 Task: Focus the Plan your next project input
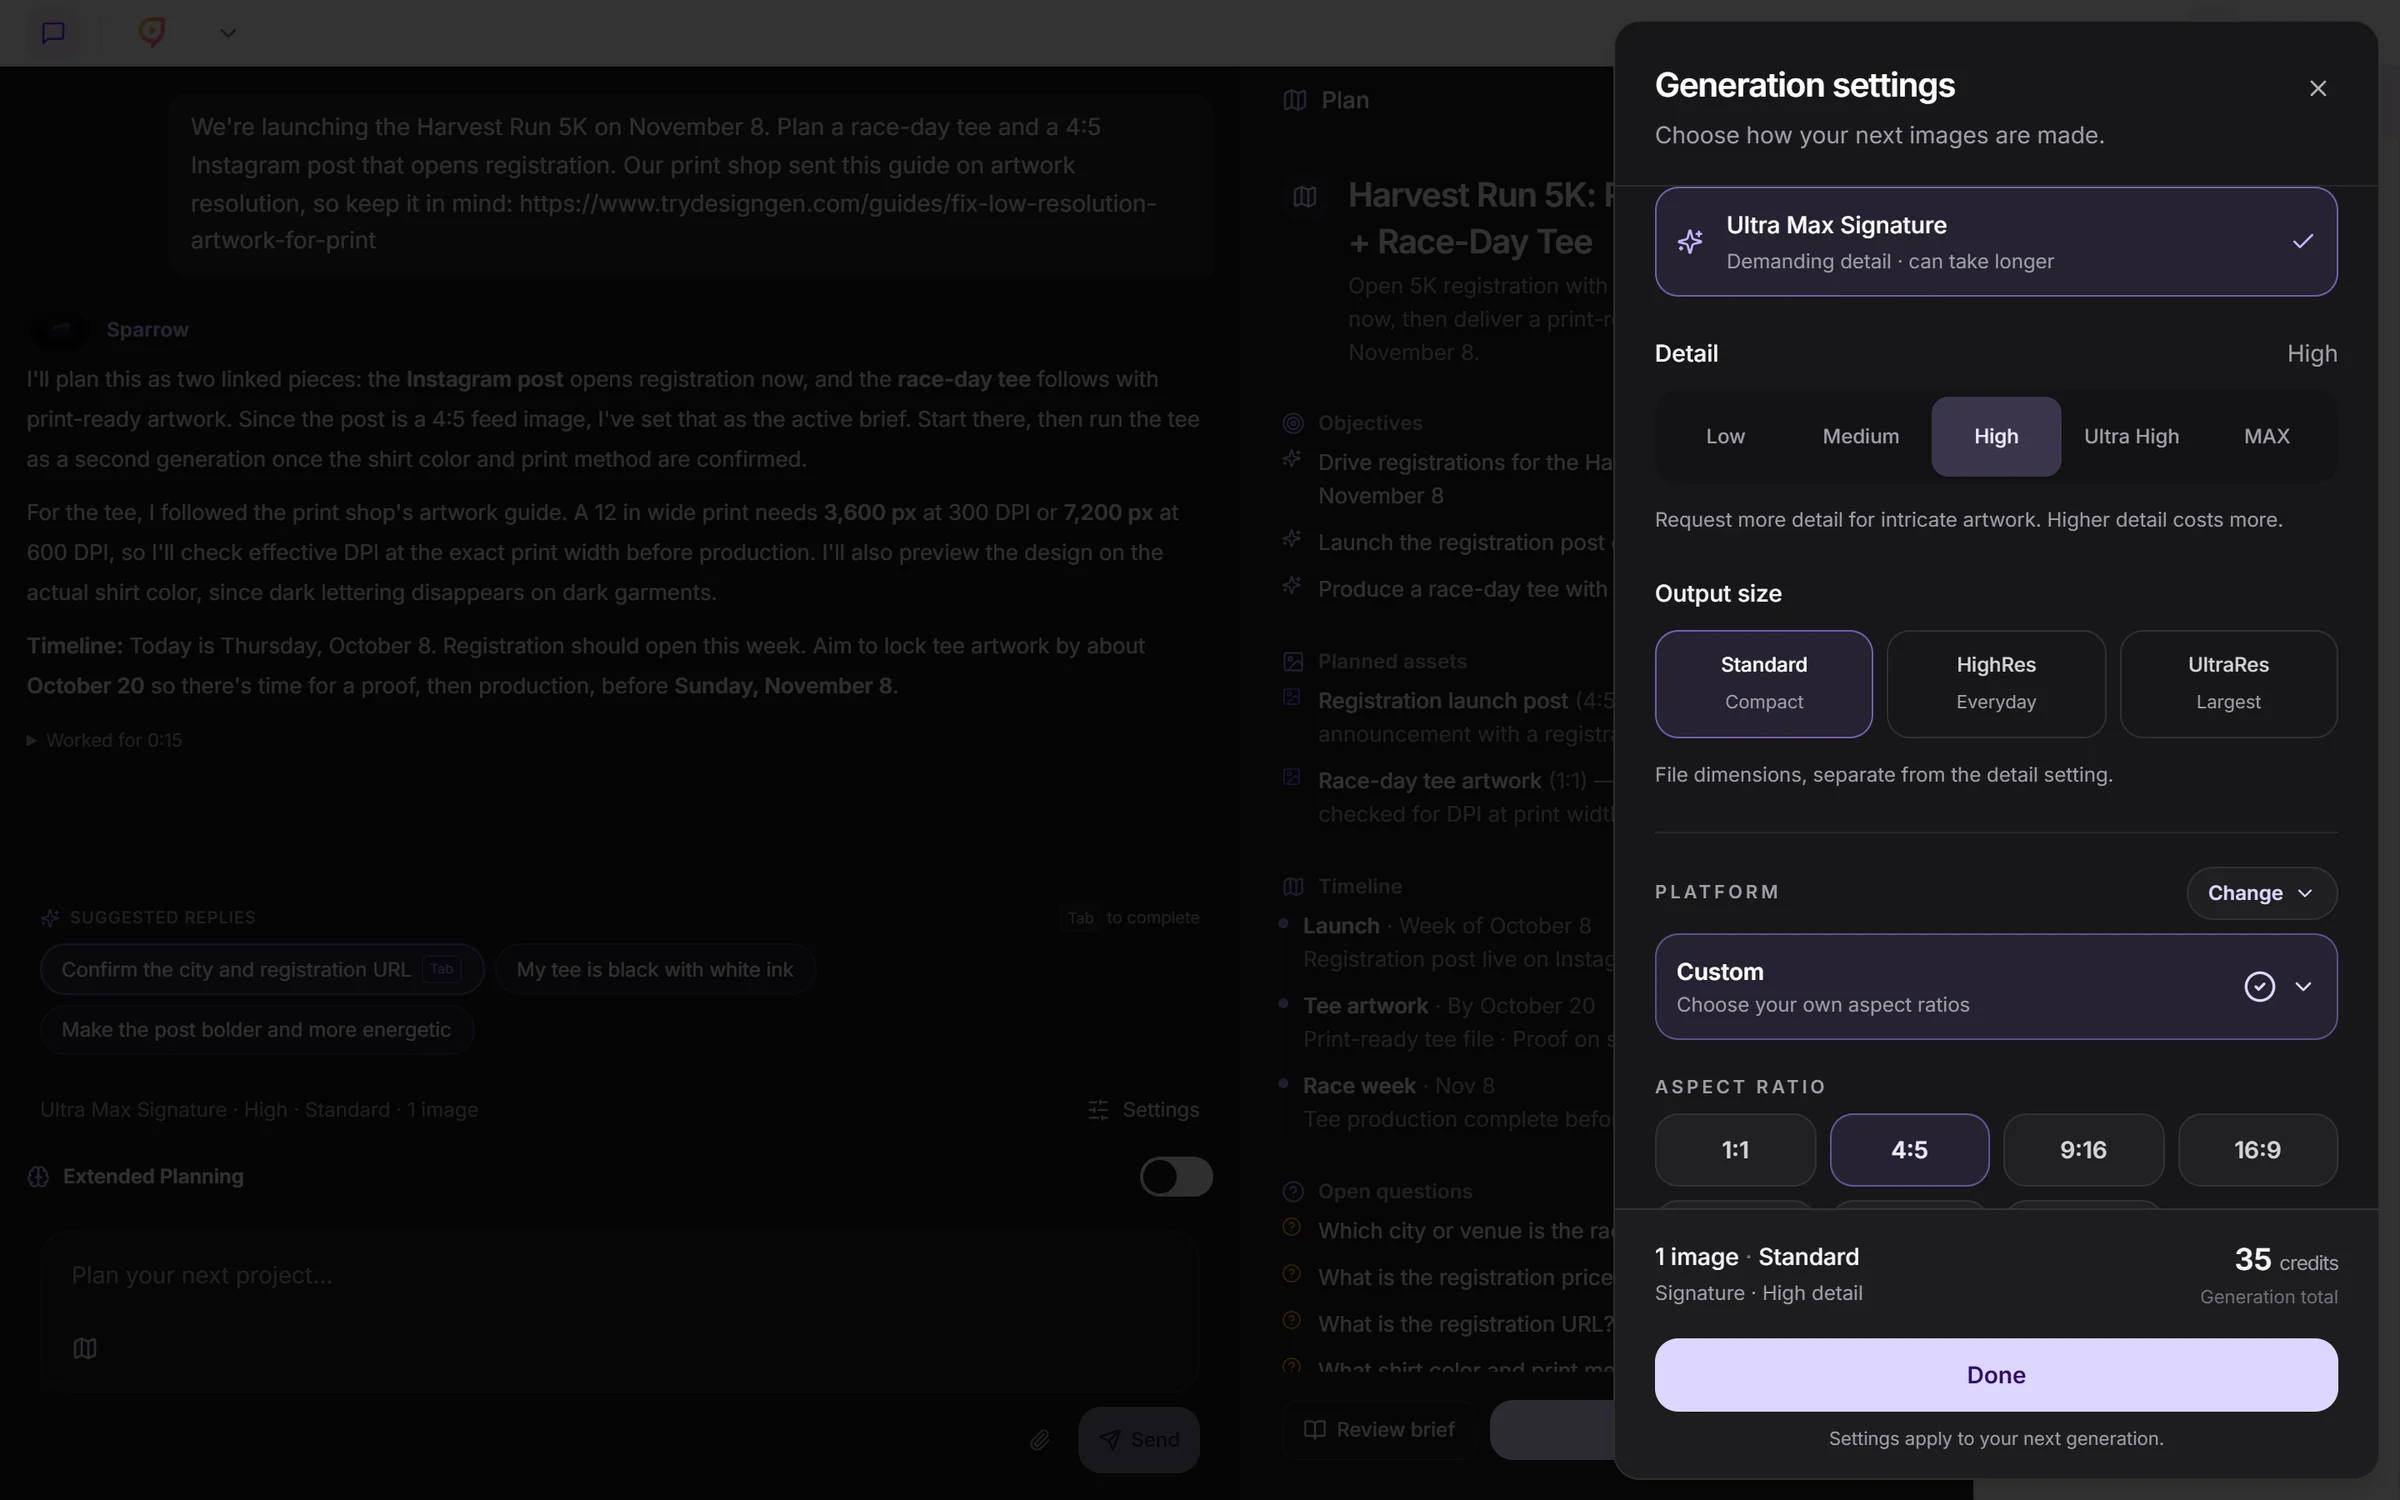(x=619, y=1275)
